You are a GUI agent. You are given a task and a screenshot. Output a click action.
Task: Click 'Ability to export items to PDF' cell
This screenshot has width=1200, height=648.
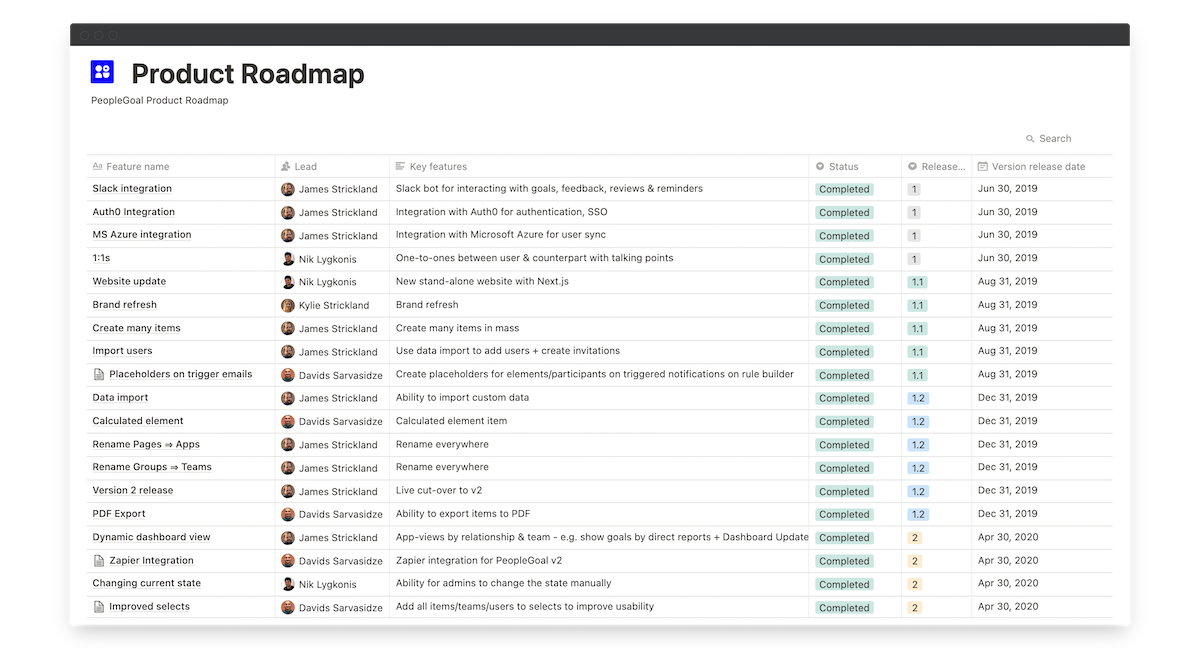click(x=463, y=514)
